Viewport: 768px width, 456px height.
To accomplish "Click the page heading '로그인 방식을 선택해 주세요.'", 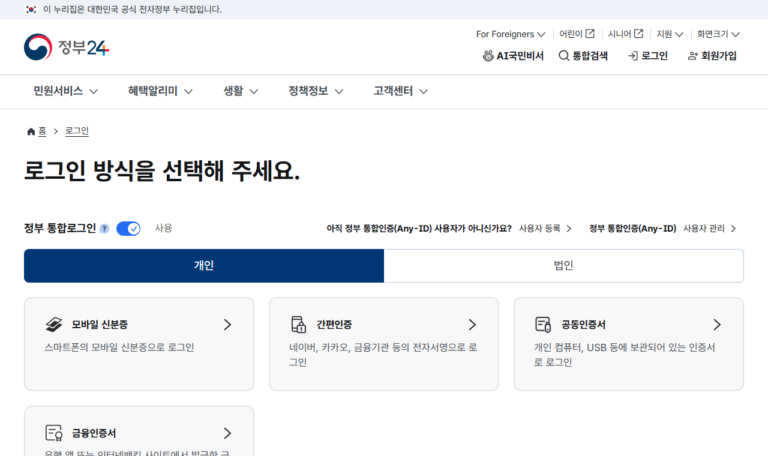I will pos(162,171).
